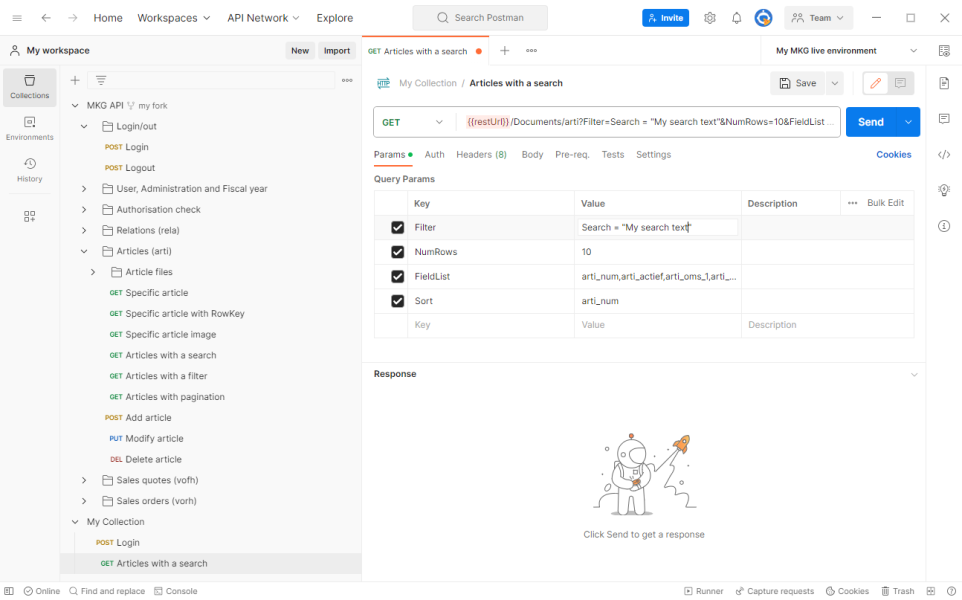Image resolution: width=962 pixels, height=600 pixels.
Task: Click the Filter value field
Action: tap(658, 228)
